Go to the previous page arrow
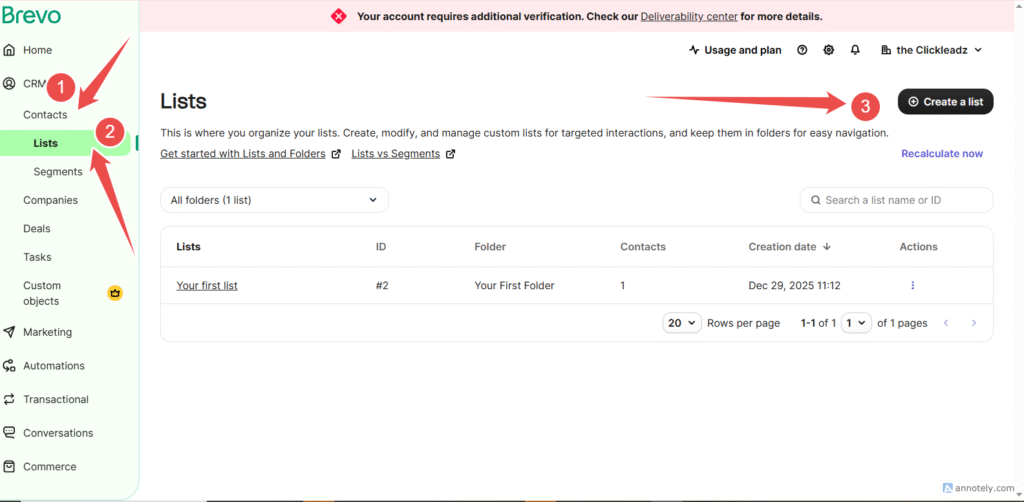1024x502 pixels. tap(946, 323)
